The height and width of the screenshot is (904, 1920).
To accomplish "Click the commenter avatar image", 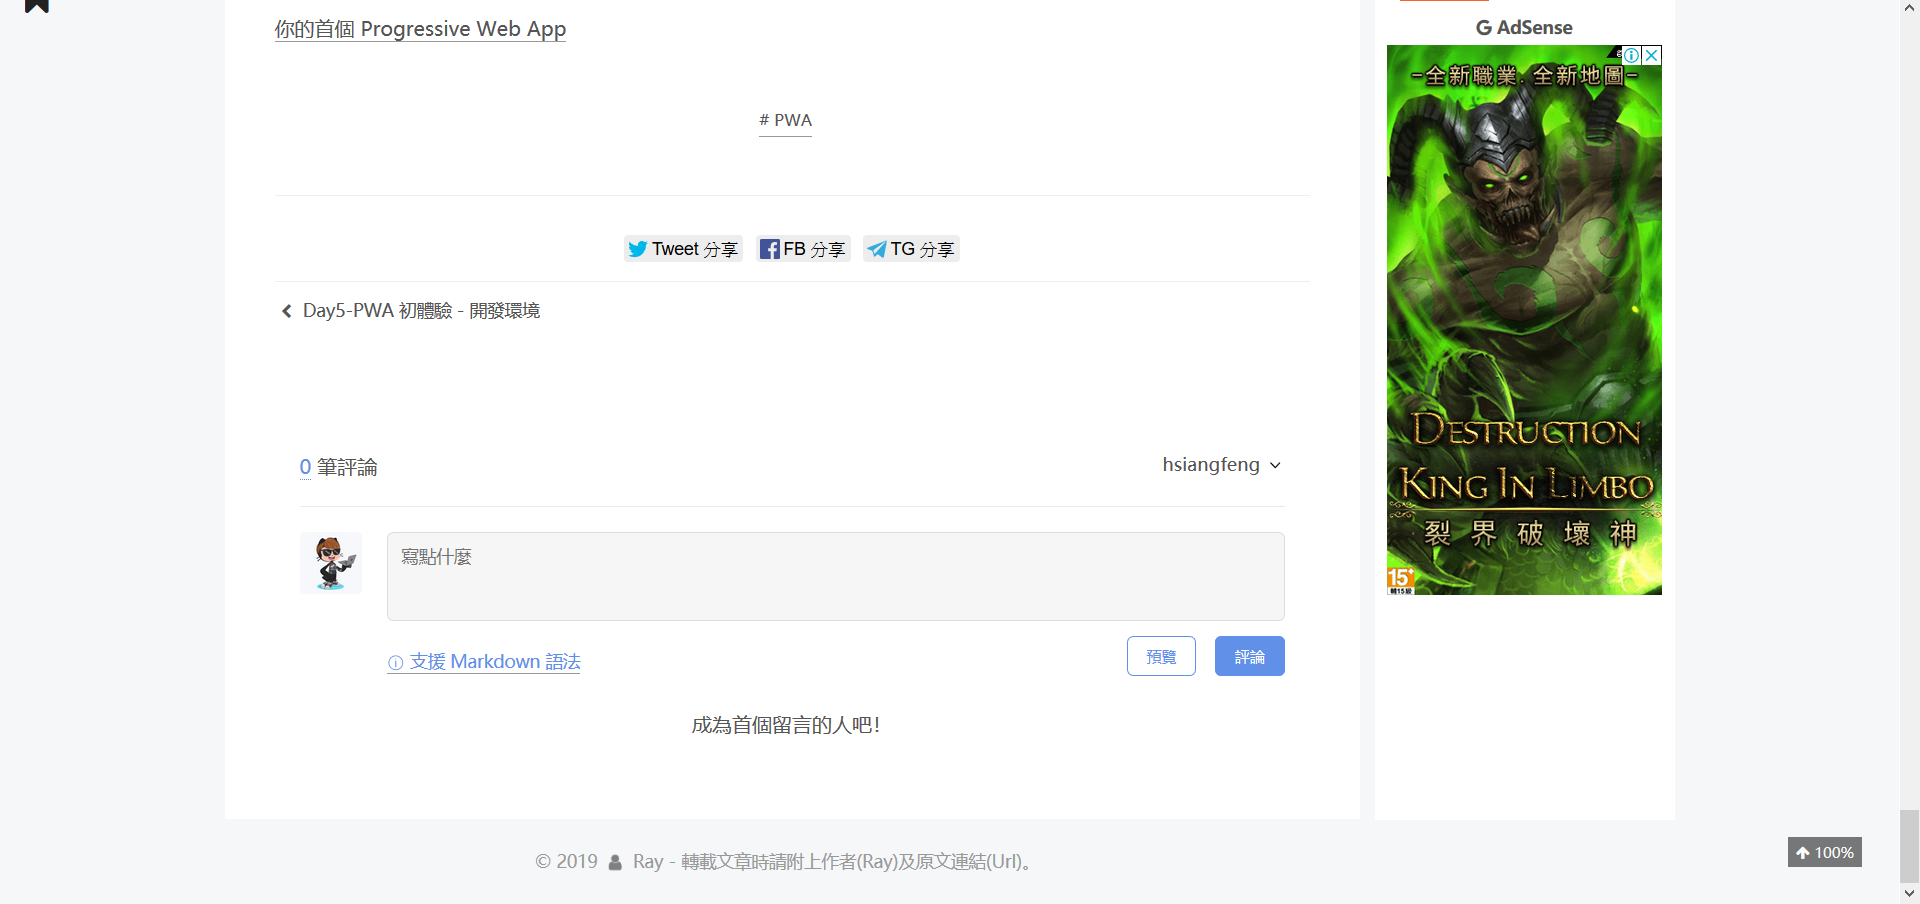I will coord(331,563).
